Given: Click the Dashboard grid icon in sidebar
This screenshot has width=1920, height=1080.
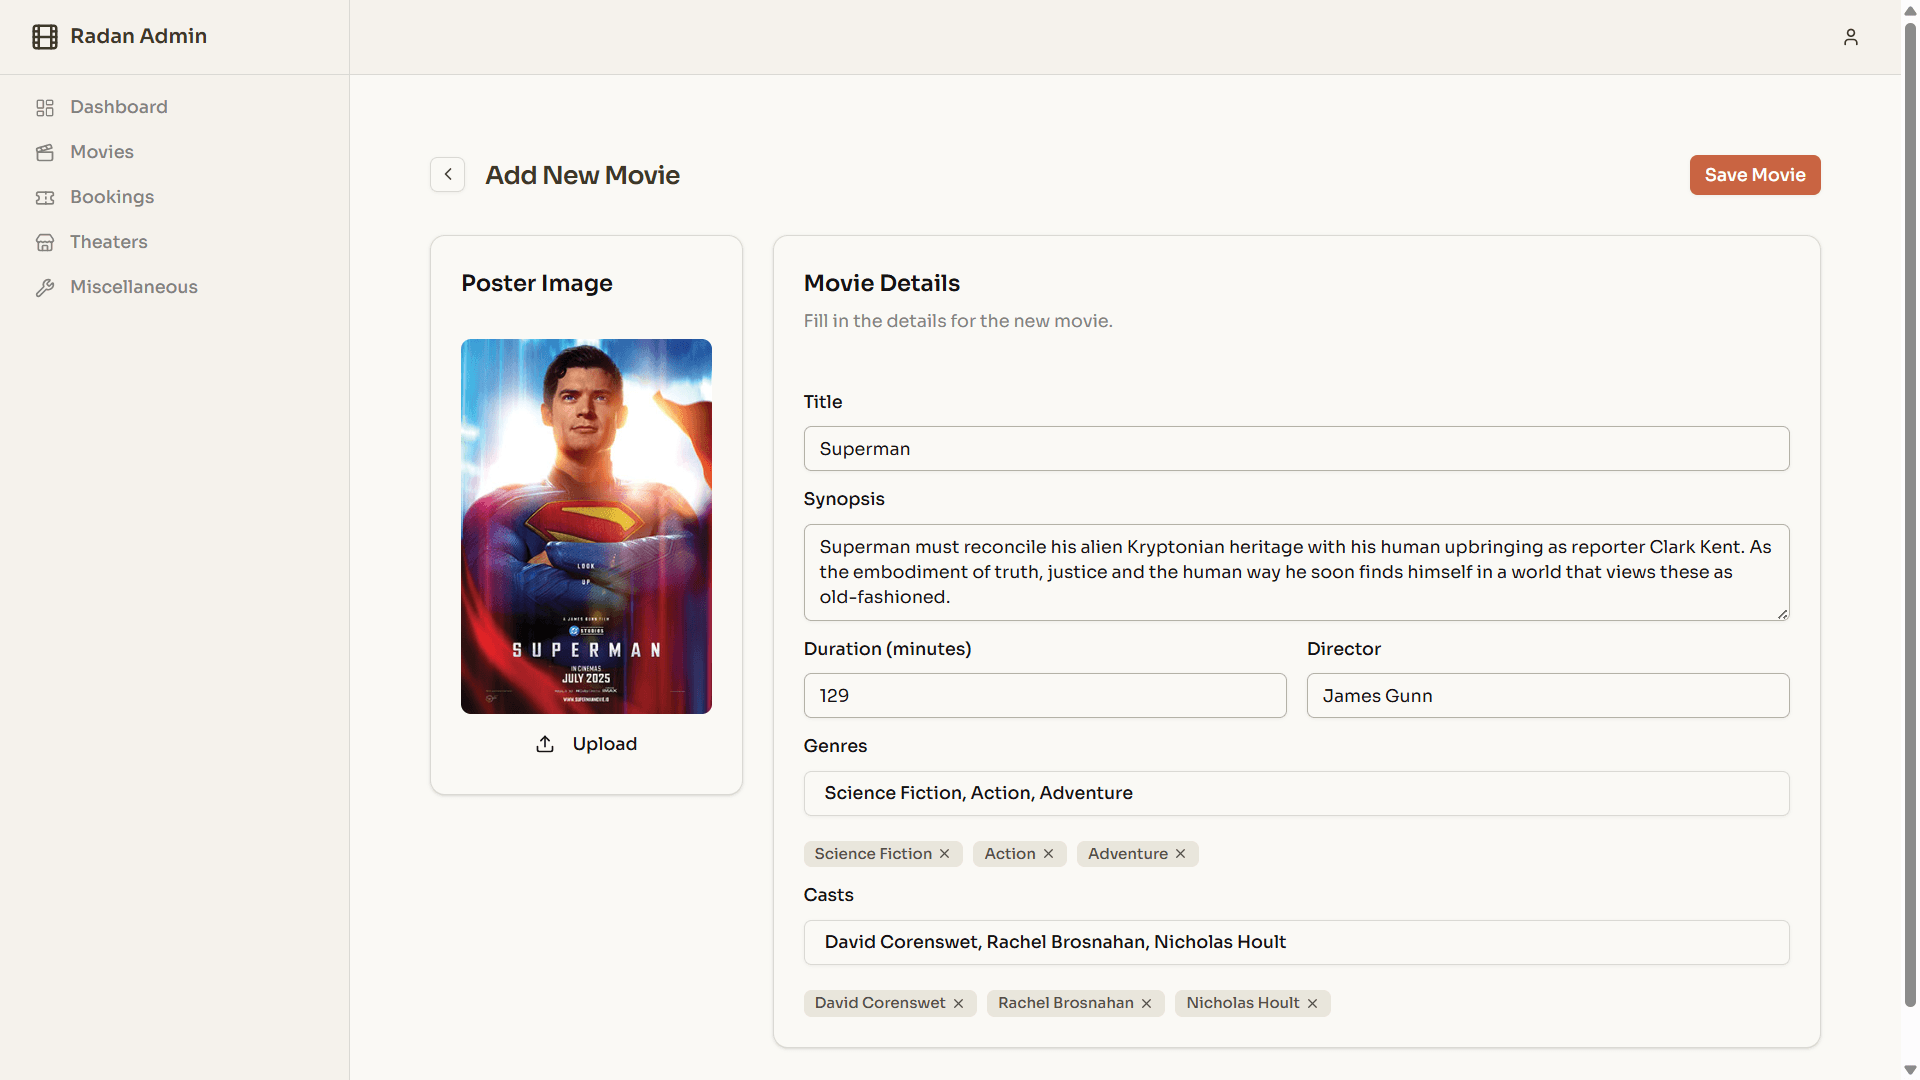Looking at the screenshot, I should point(45,107).
